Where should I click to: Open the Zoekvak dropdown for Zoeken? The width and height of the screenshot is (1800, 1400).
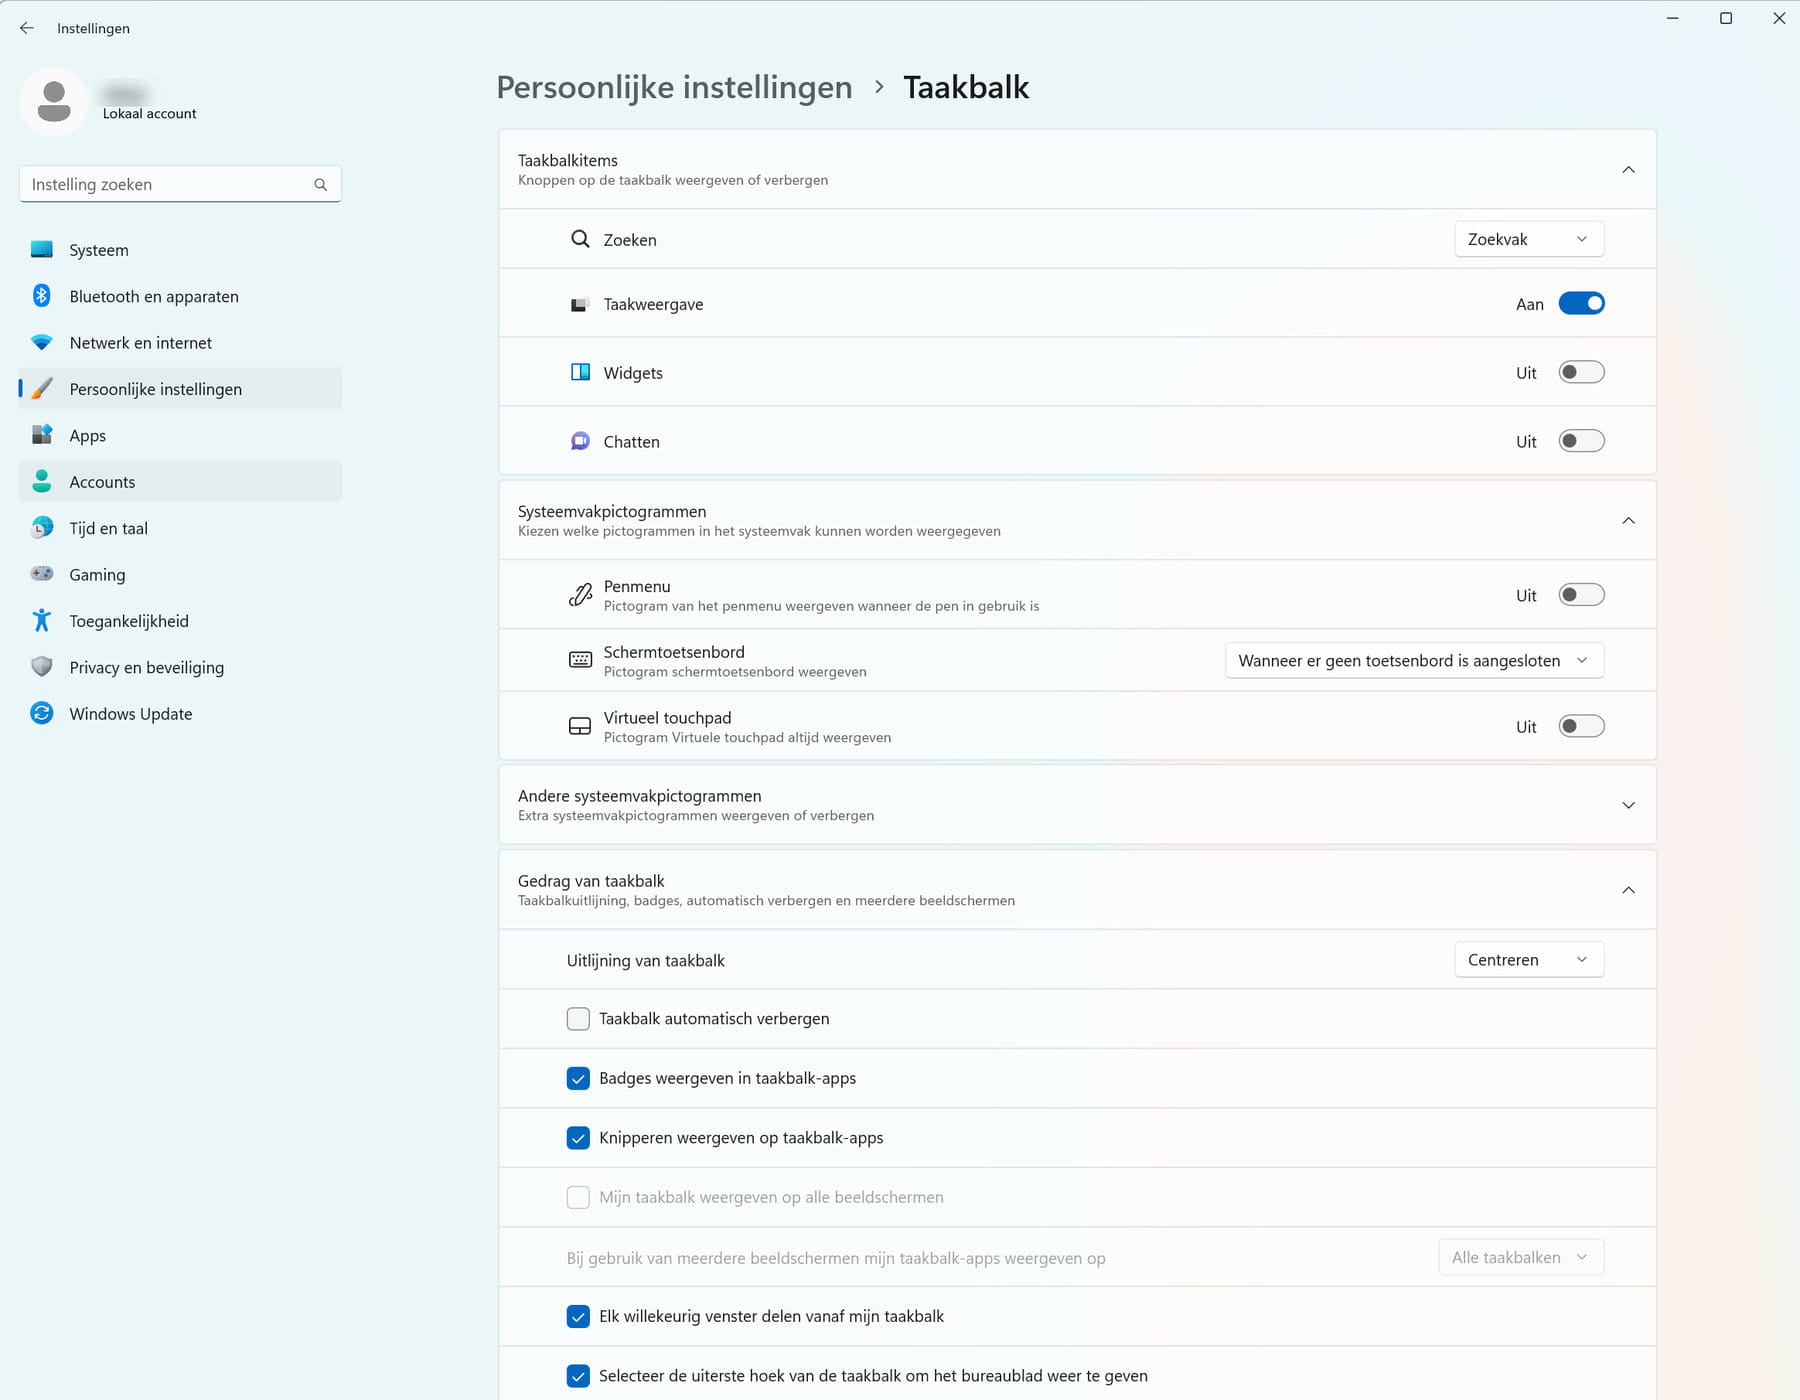tap(1528, 240)
